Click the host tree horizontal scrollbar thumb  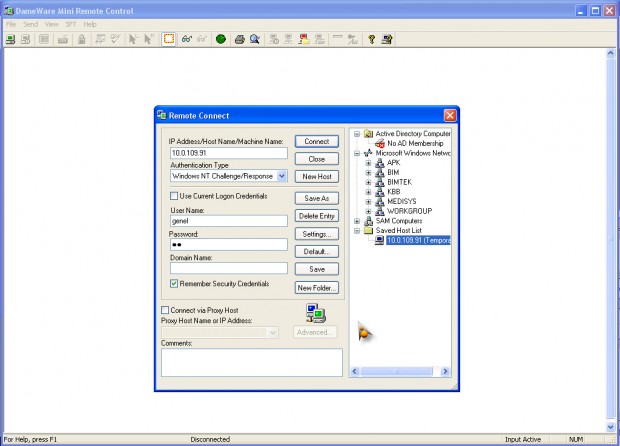point(397,371)
